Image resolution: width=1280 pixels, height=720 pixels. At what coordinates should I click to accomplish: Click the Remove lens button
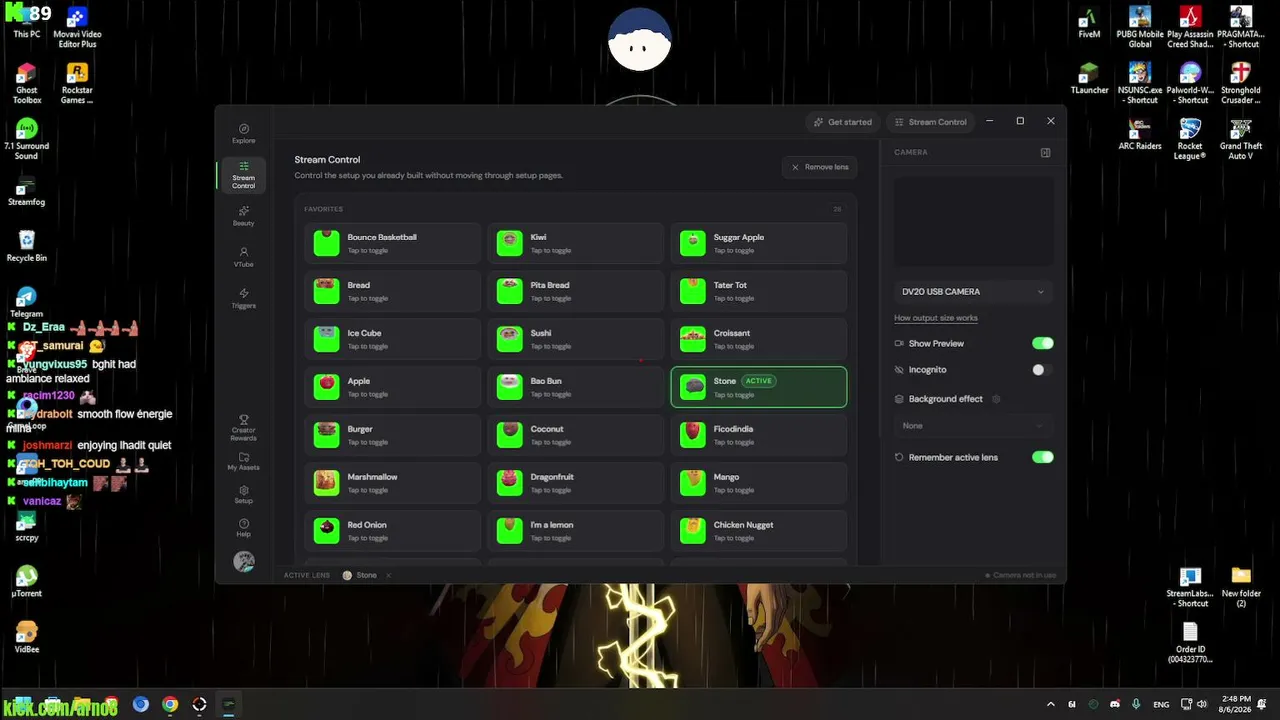(820, 167)
